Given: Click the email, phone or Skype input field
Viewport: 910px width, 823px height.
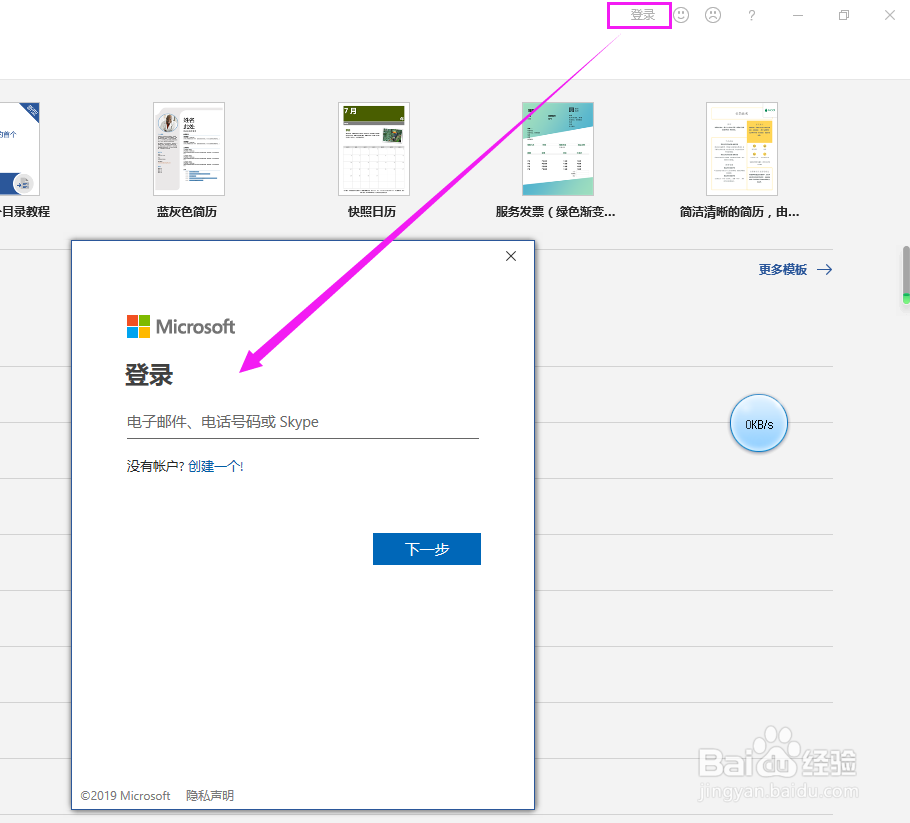Looking at the screenshot, I should tap(300, 422).
